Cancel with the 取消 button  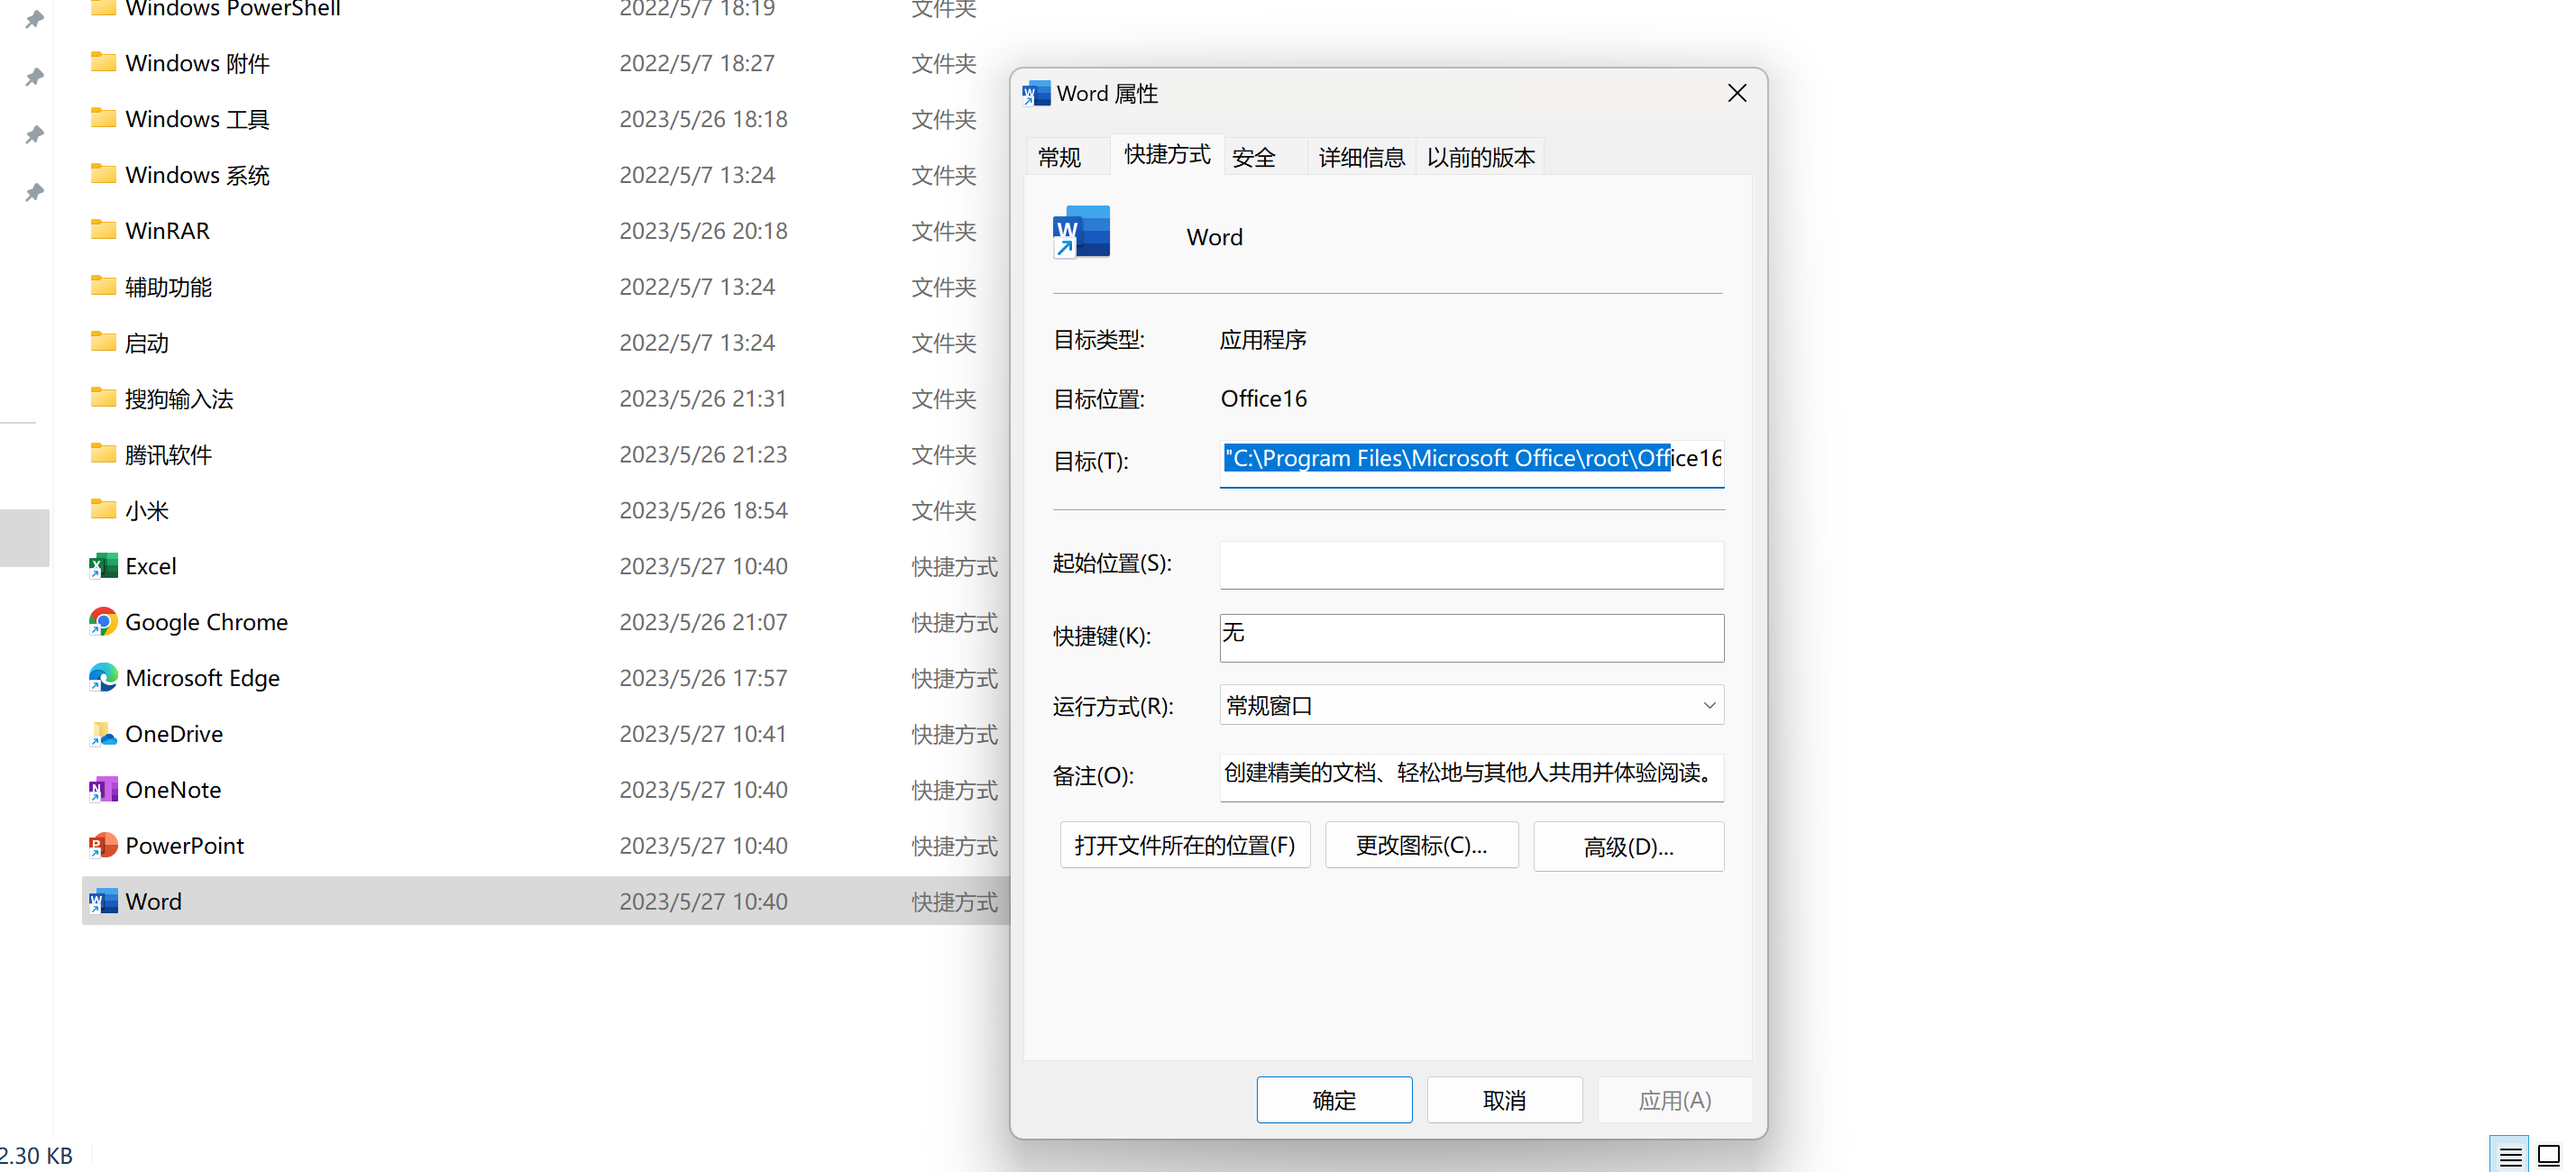coord(1504,1100)
